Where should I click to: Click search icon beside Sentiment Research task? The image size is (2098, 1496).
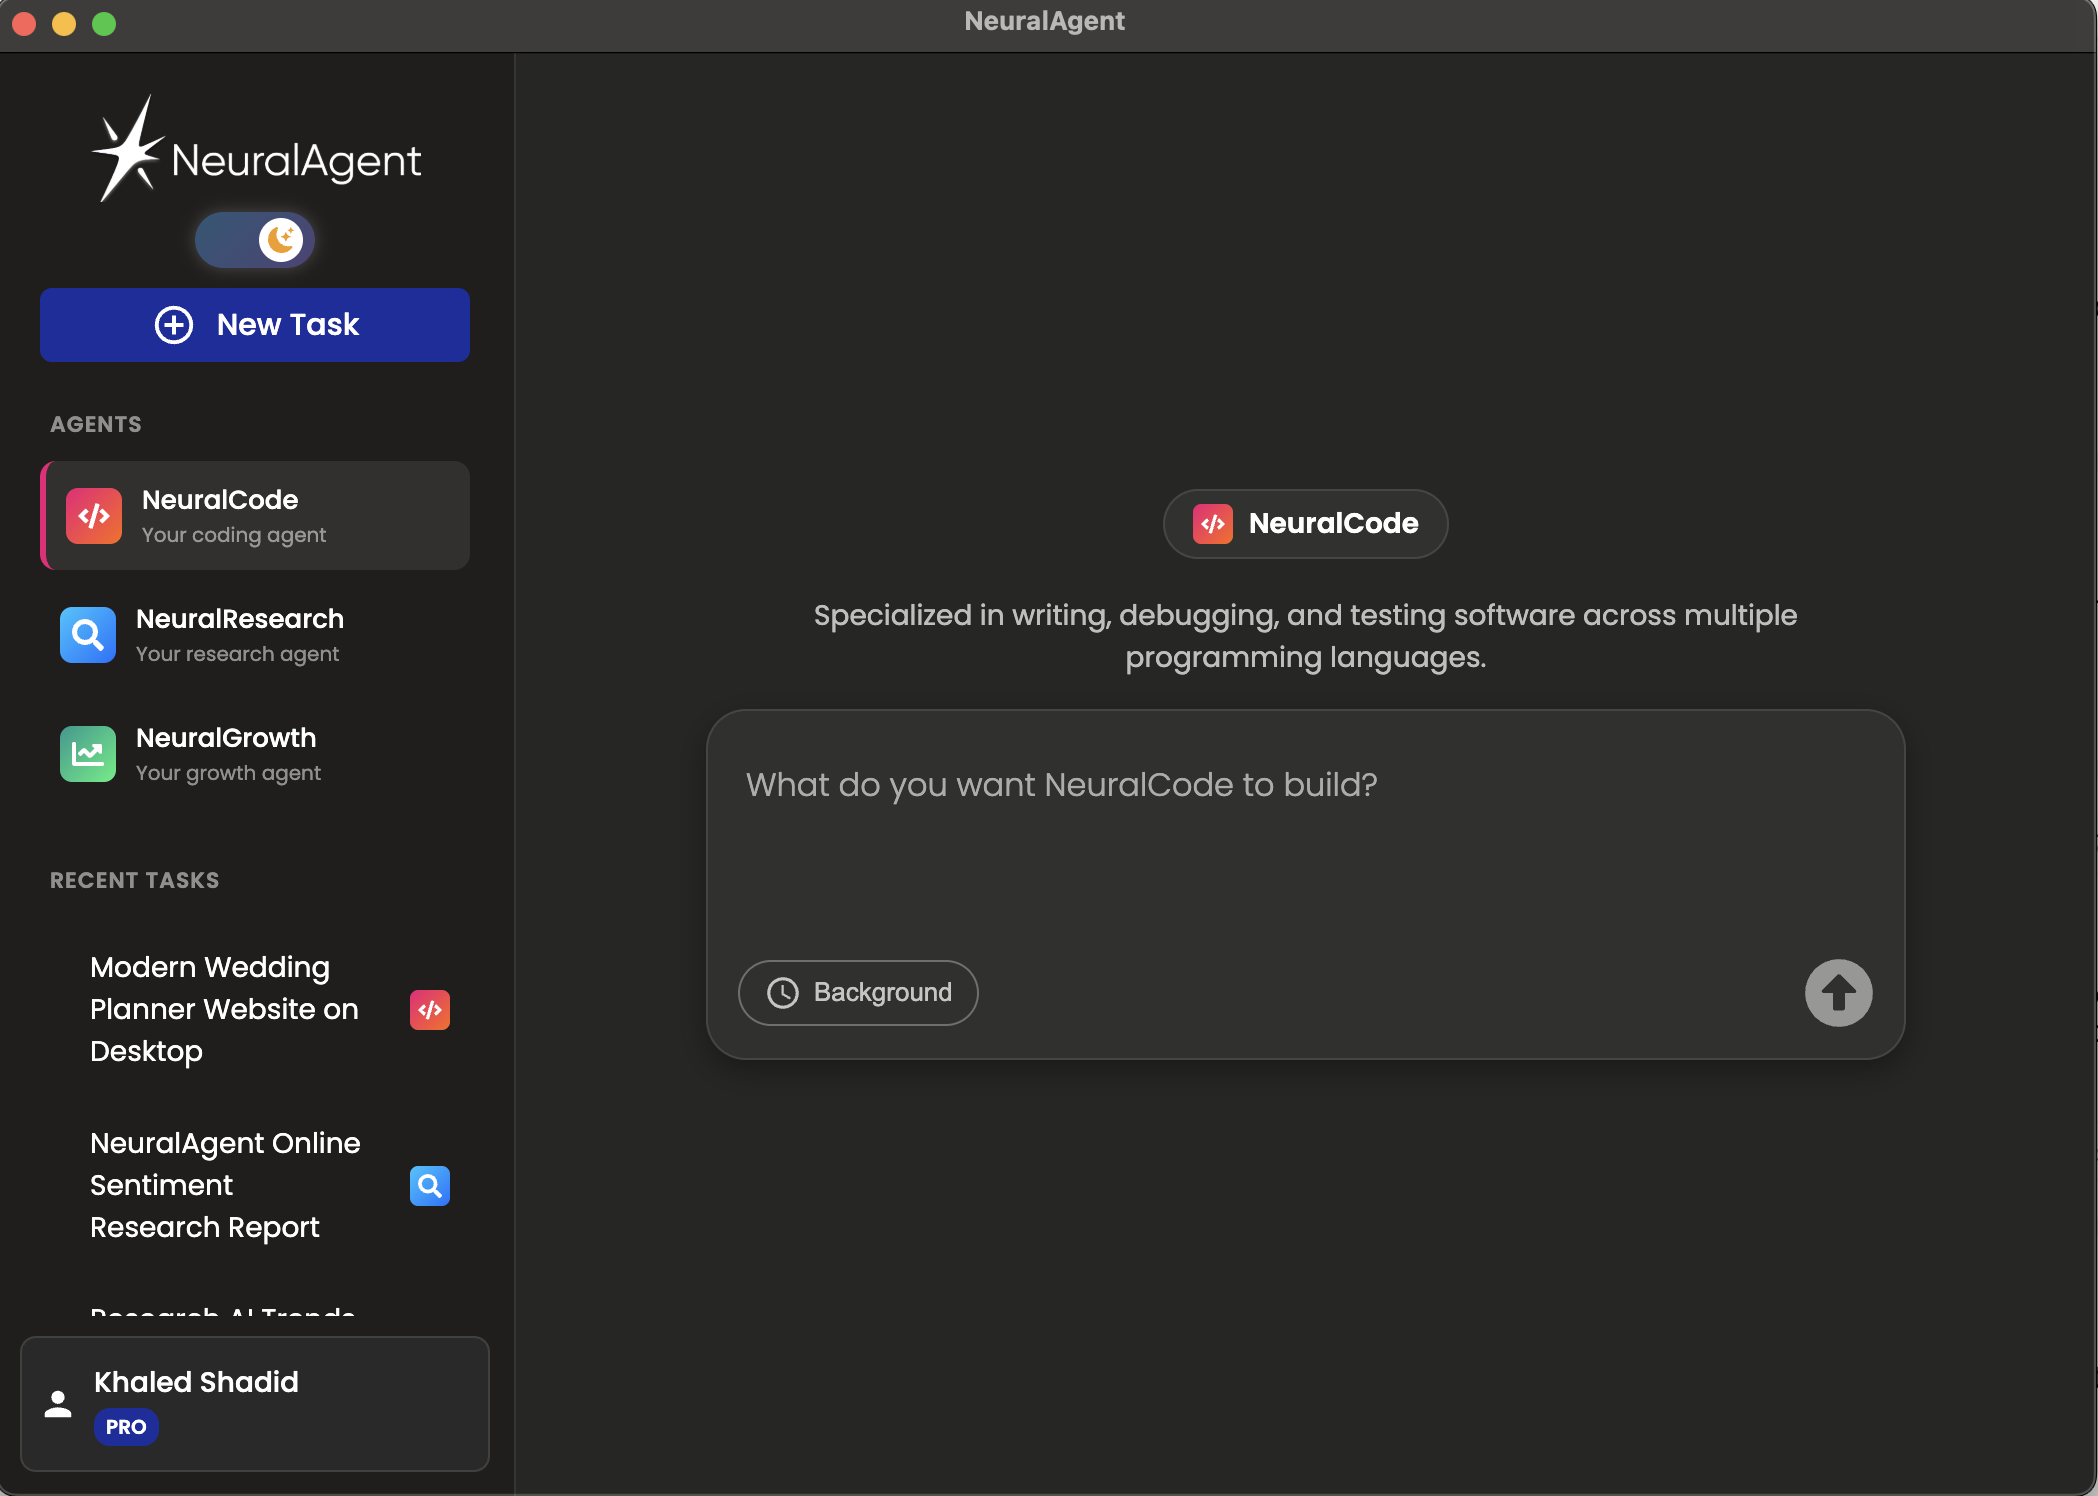coord(430,1186)
